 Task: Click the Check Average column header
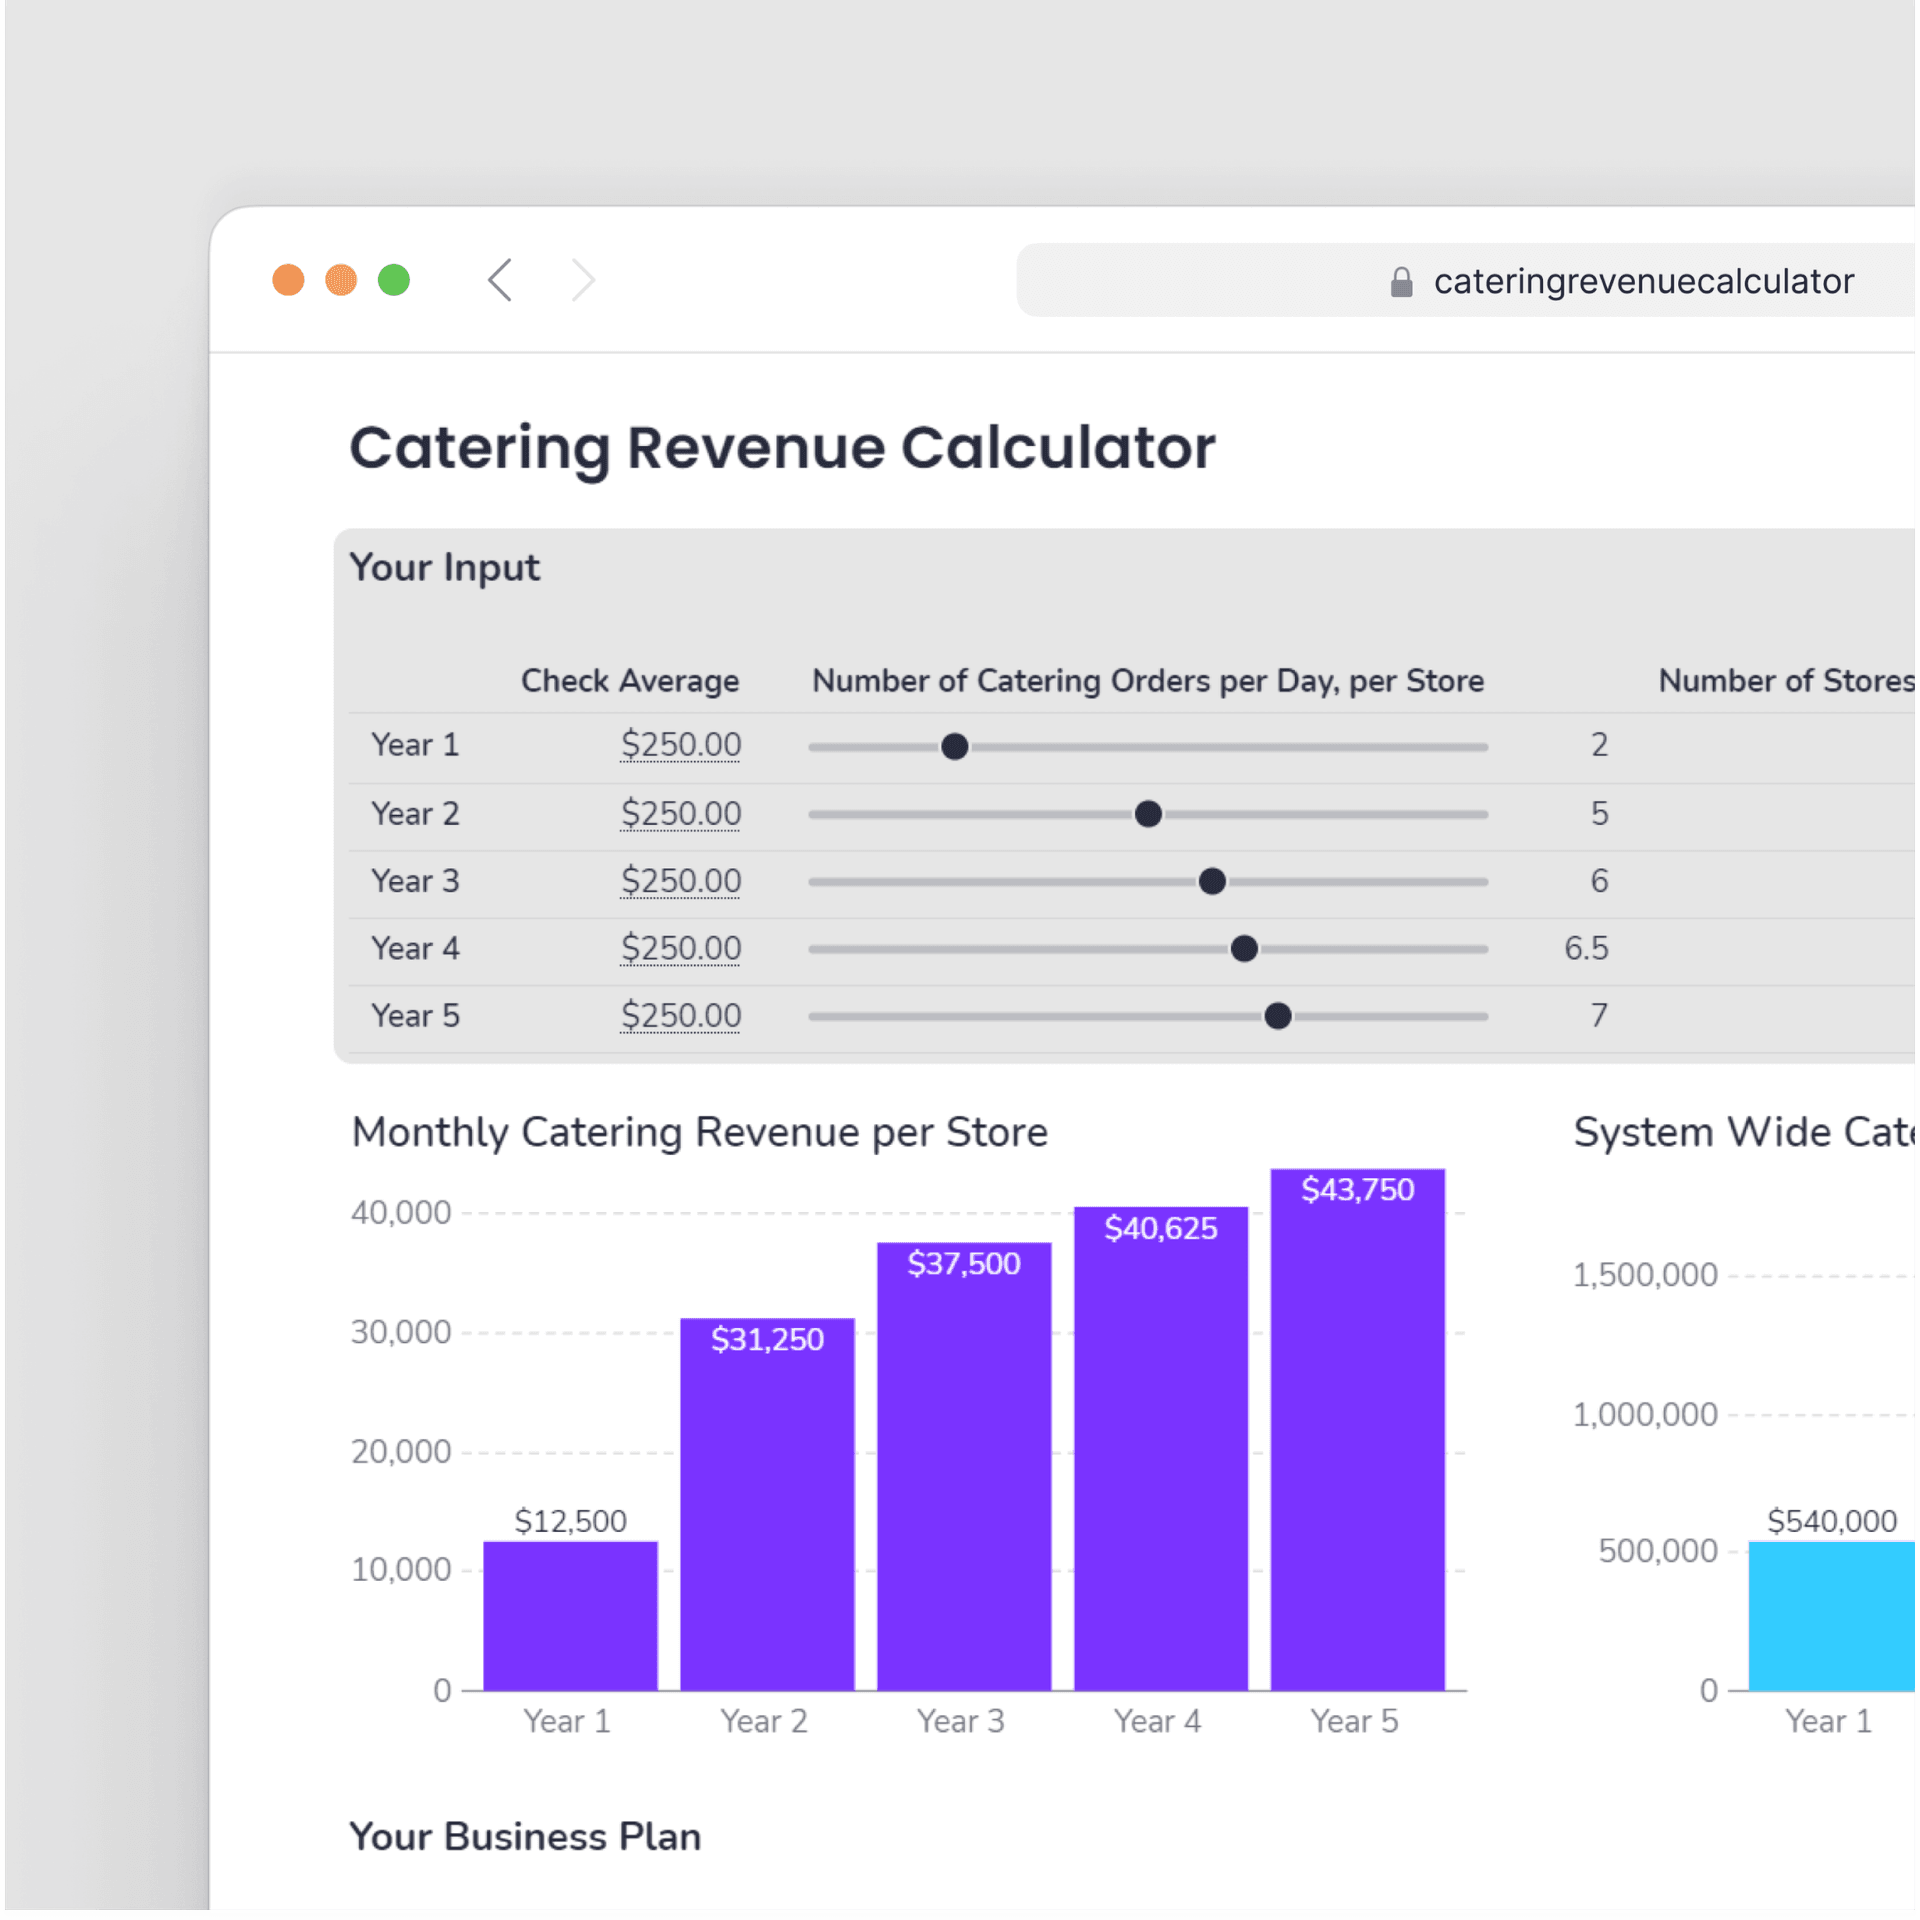click(x=631, y=682)
